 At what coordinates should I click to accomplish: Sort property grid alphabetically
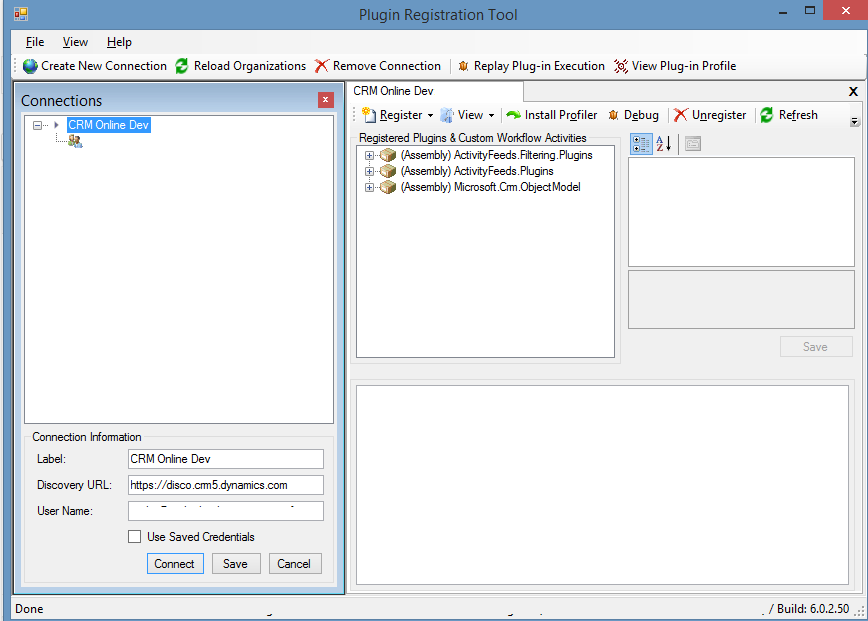663,144
